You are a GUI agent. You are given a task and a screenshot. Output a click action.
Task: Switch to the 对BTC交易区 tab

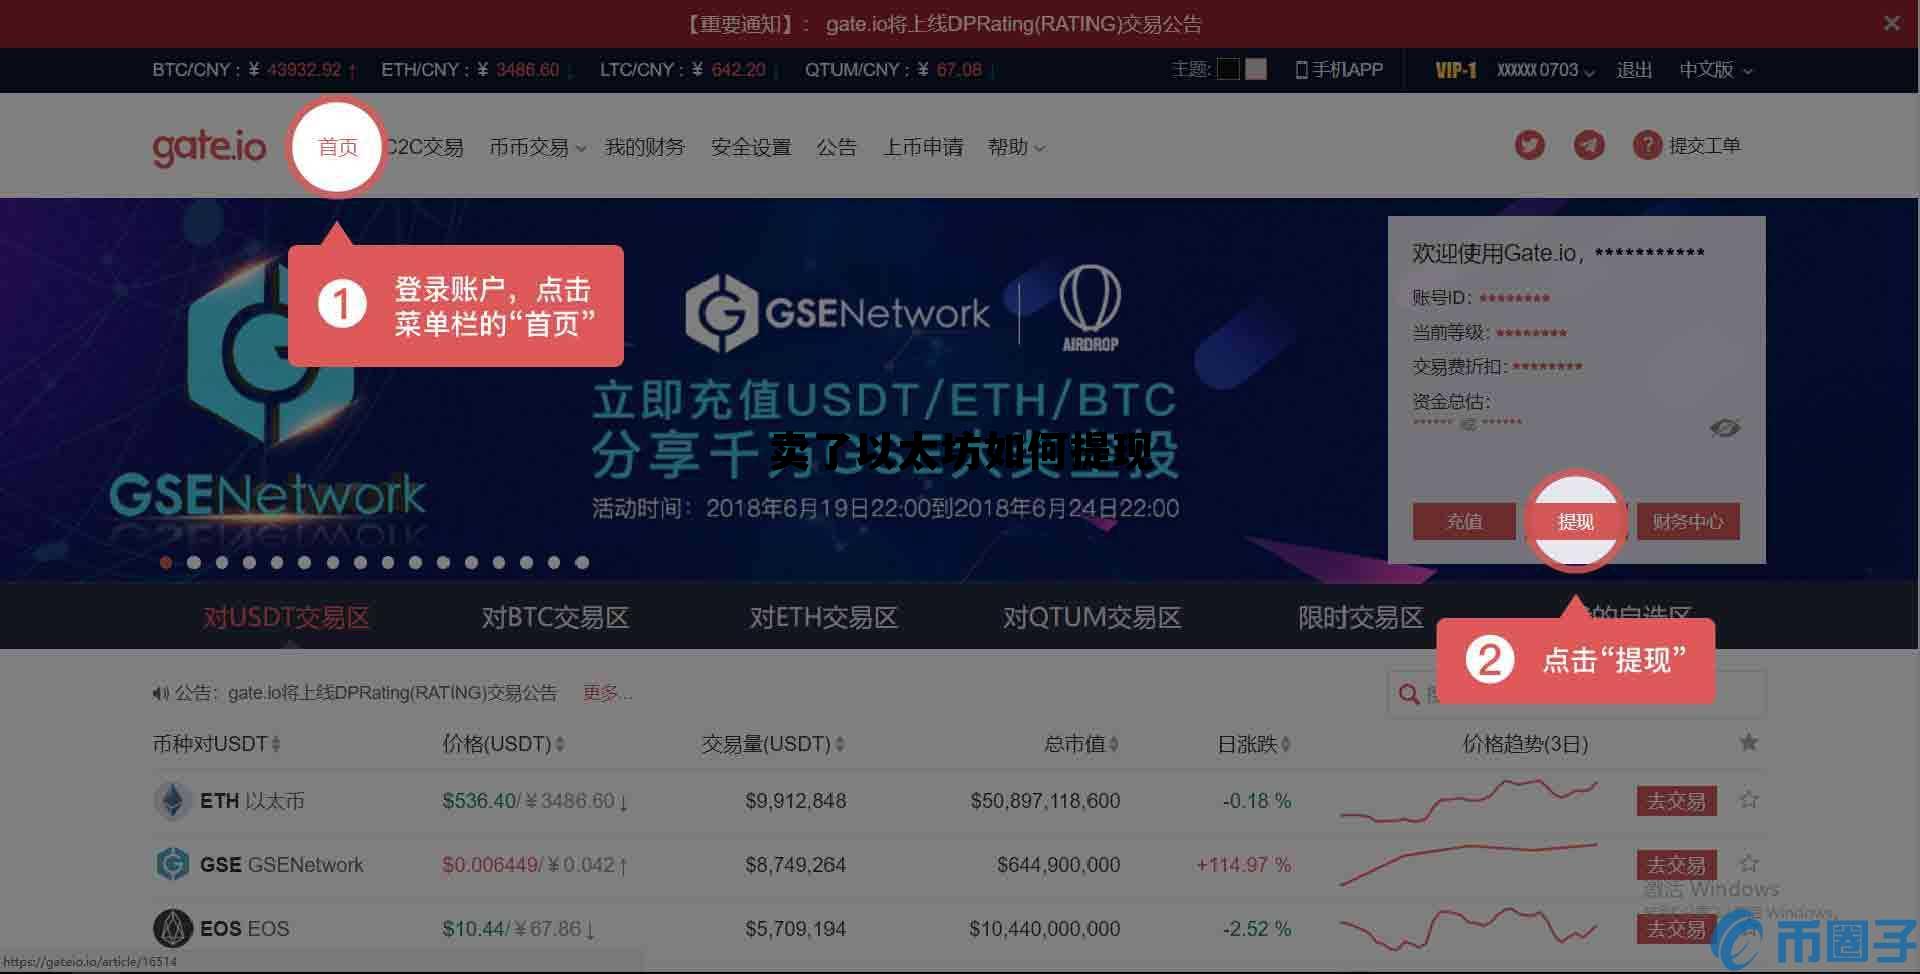coord(555,617)
